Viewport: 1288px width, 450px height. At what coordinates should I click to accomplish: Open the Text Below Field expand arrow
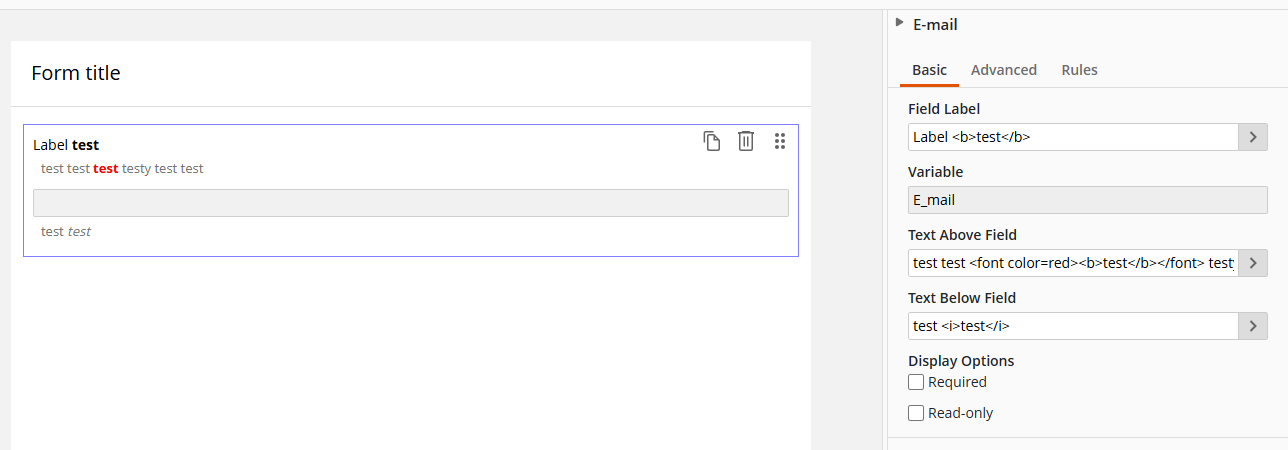[x=1253, y=326]
